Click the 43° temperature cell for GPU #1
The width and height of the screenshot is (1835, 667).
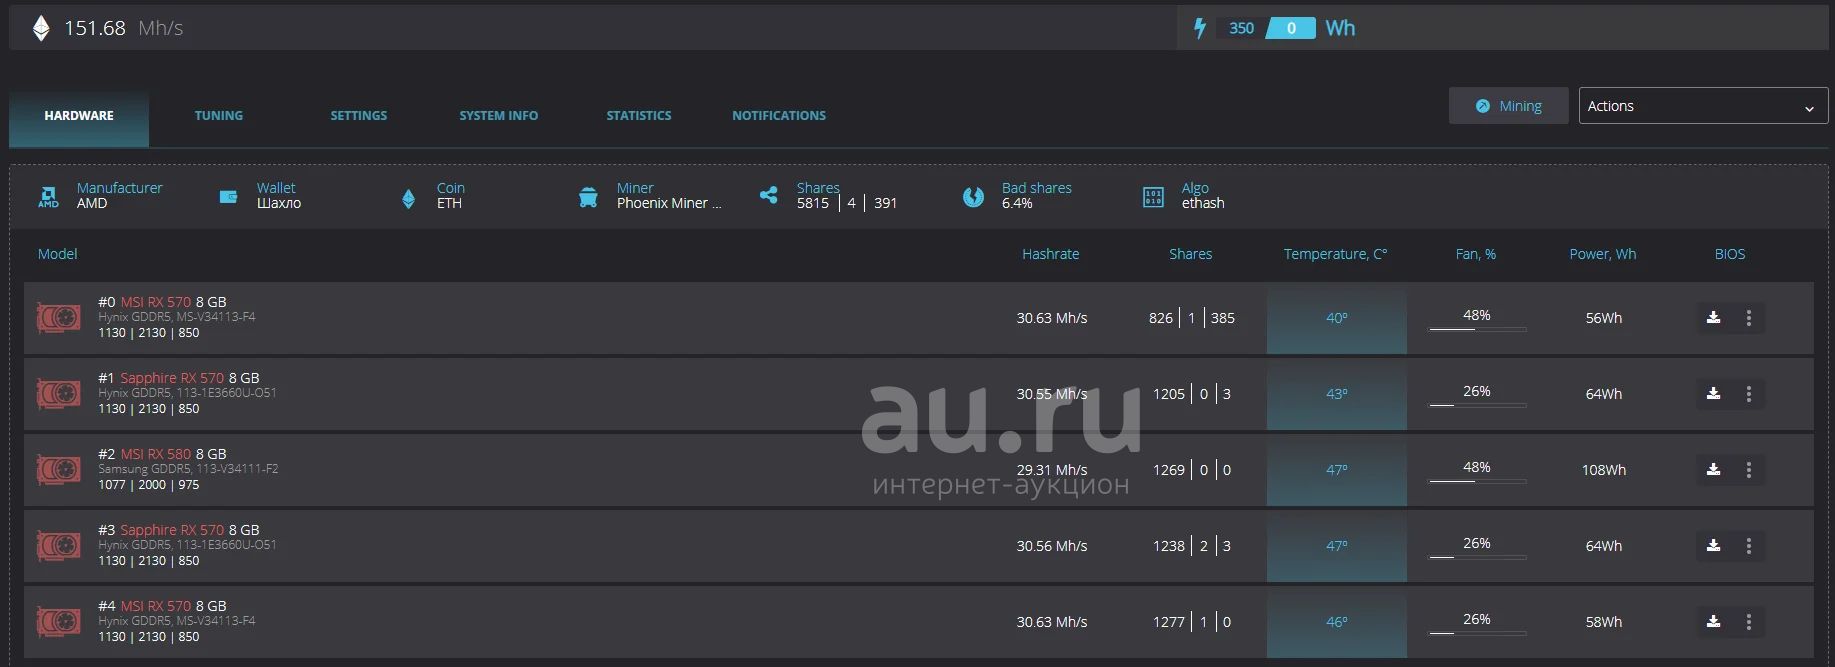pyautogui.click(x=1337, y=394)
